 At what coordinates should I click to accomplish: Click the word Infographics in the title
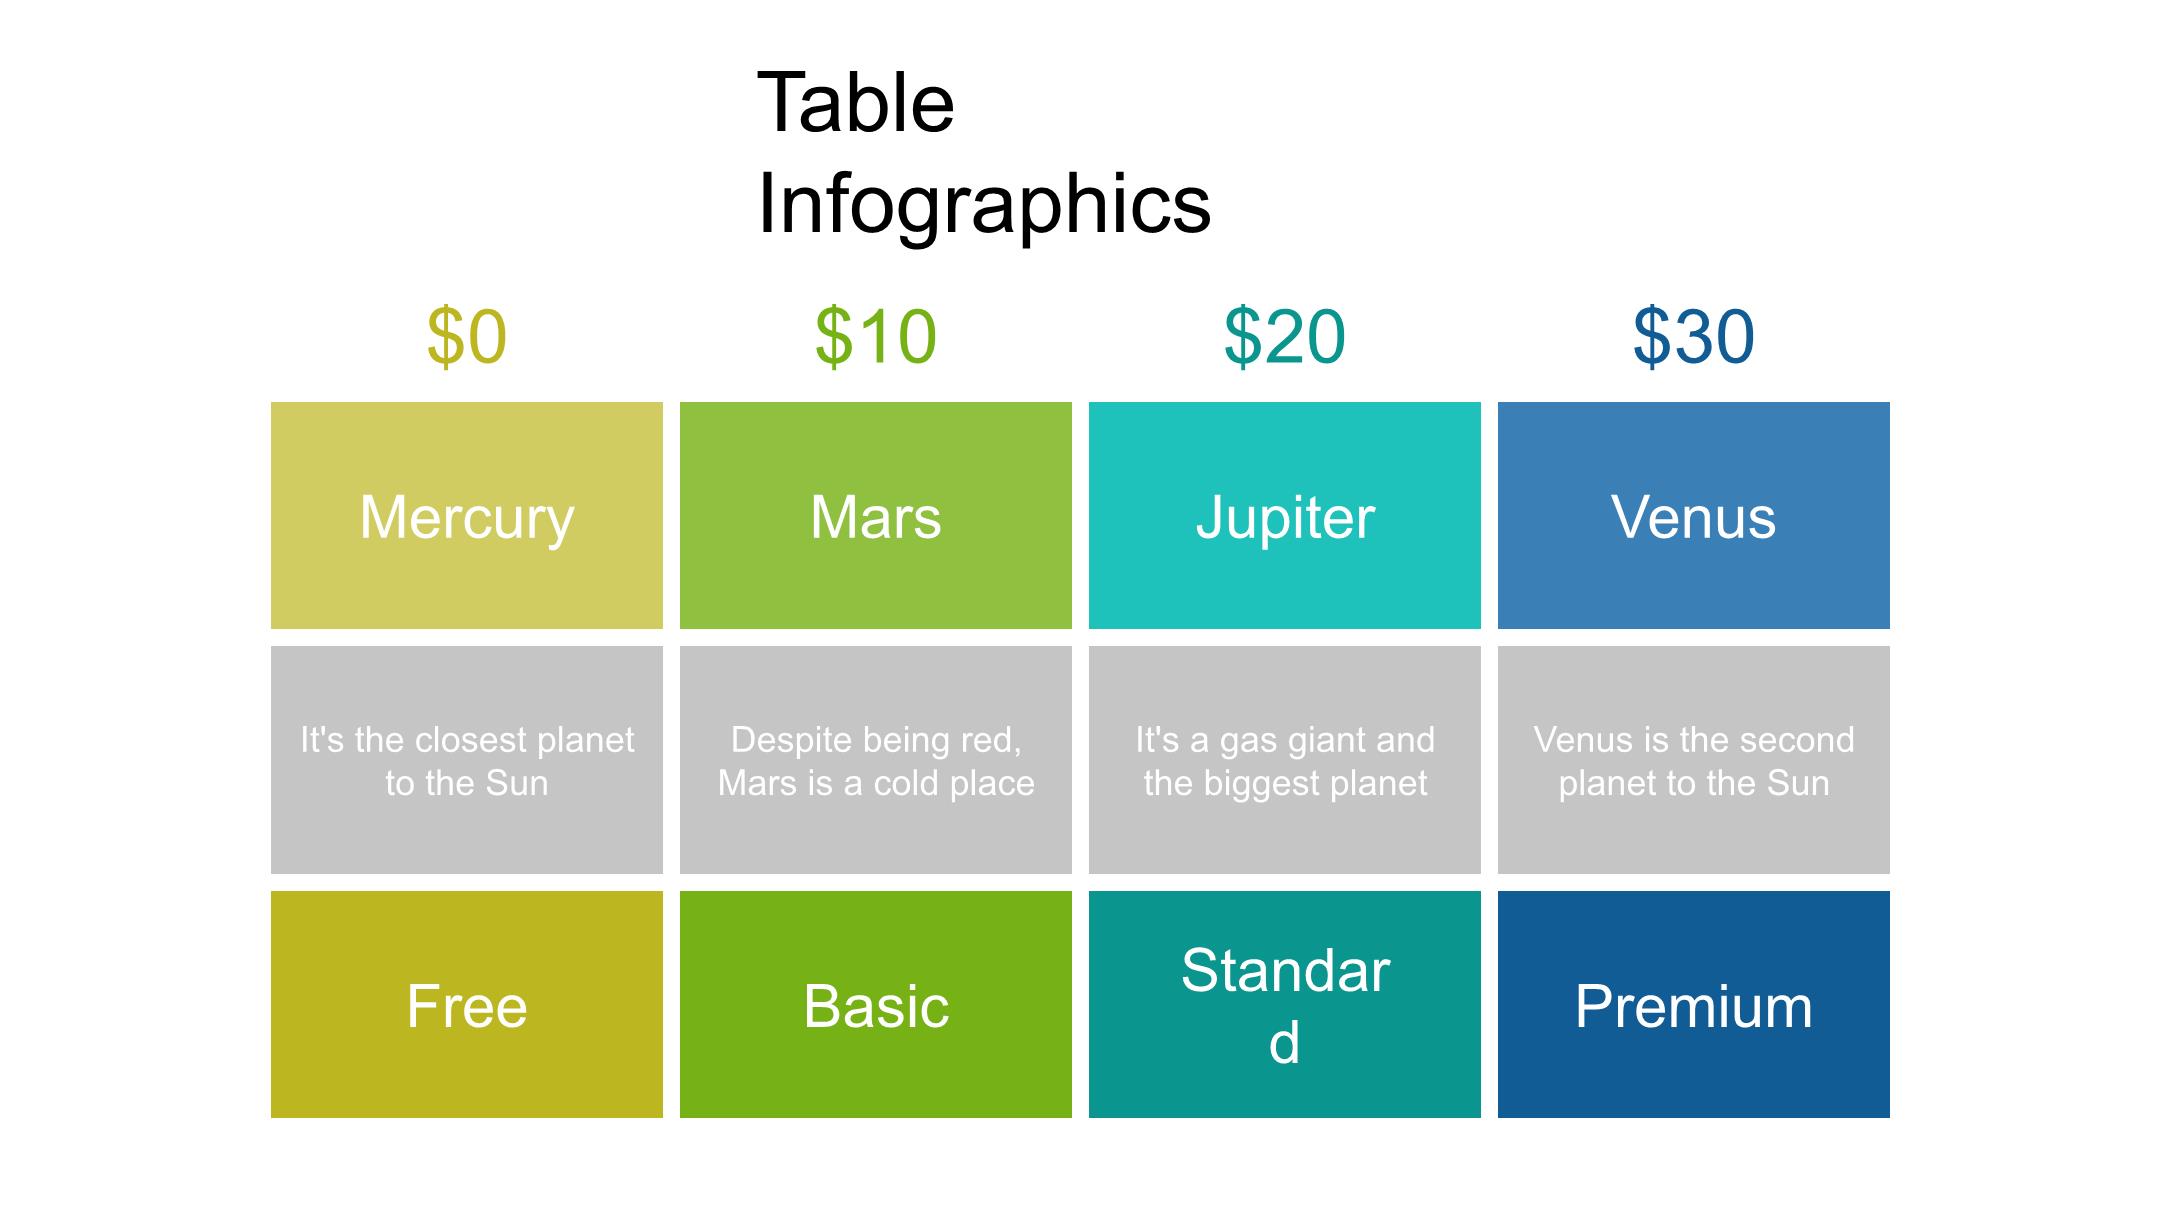(984, 204)
